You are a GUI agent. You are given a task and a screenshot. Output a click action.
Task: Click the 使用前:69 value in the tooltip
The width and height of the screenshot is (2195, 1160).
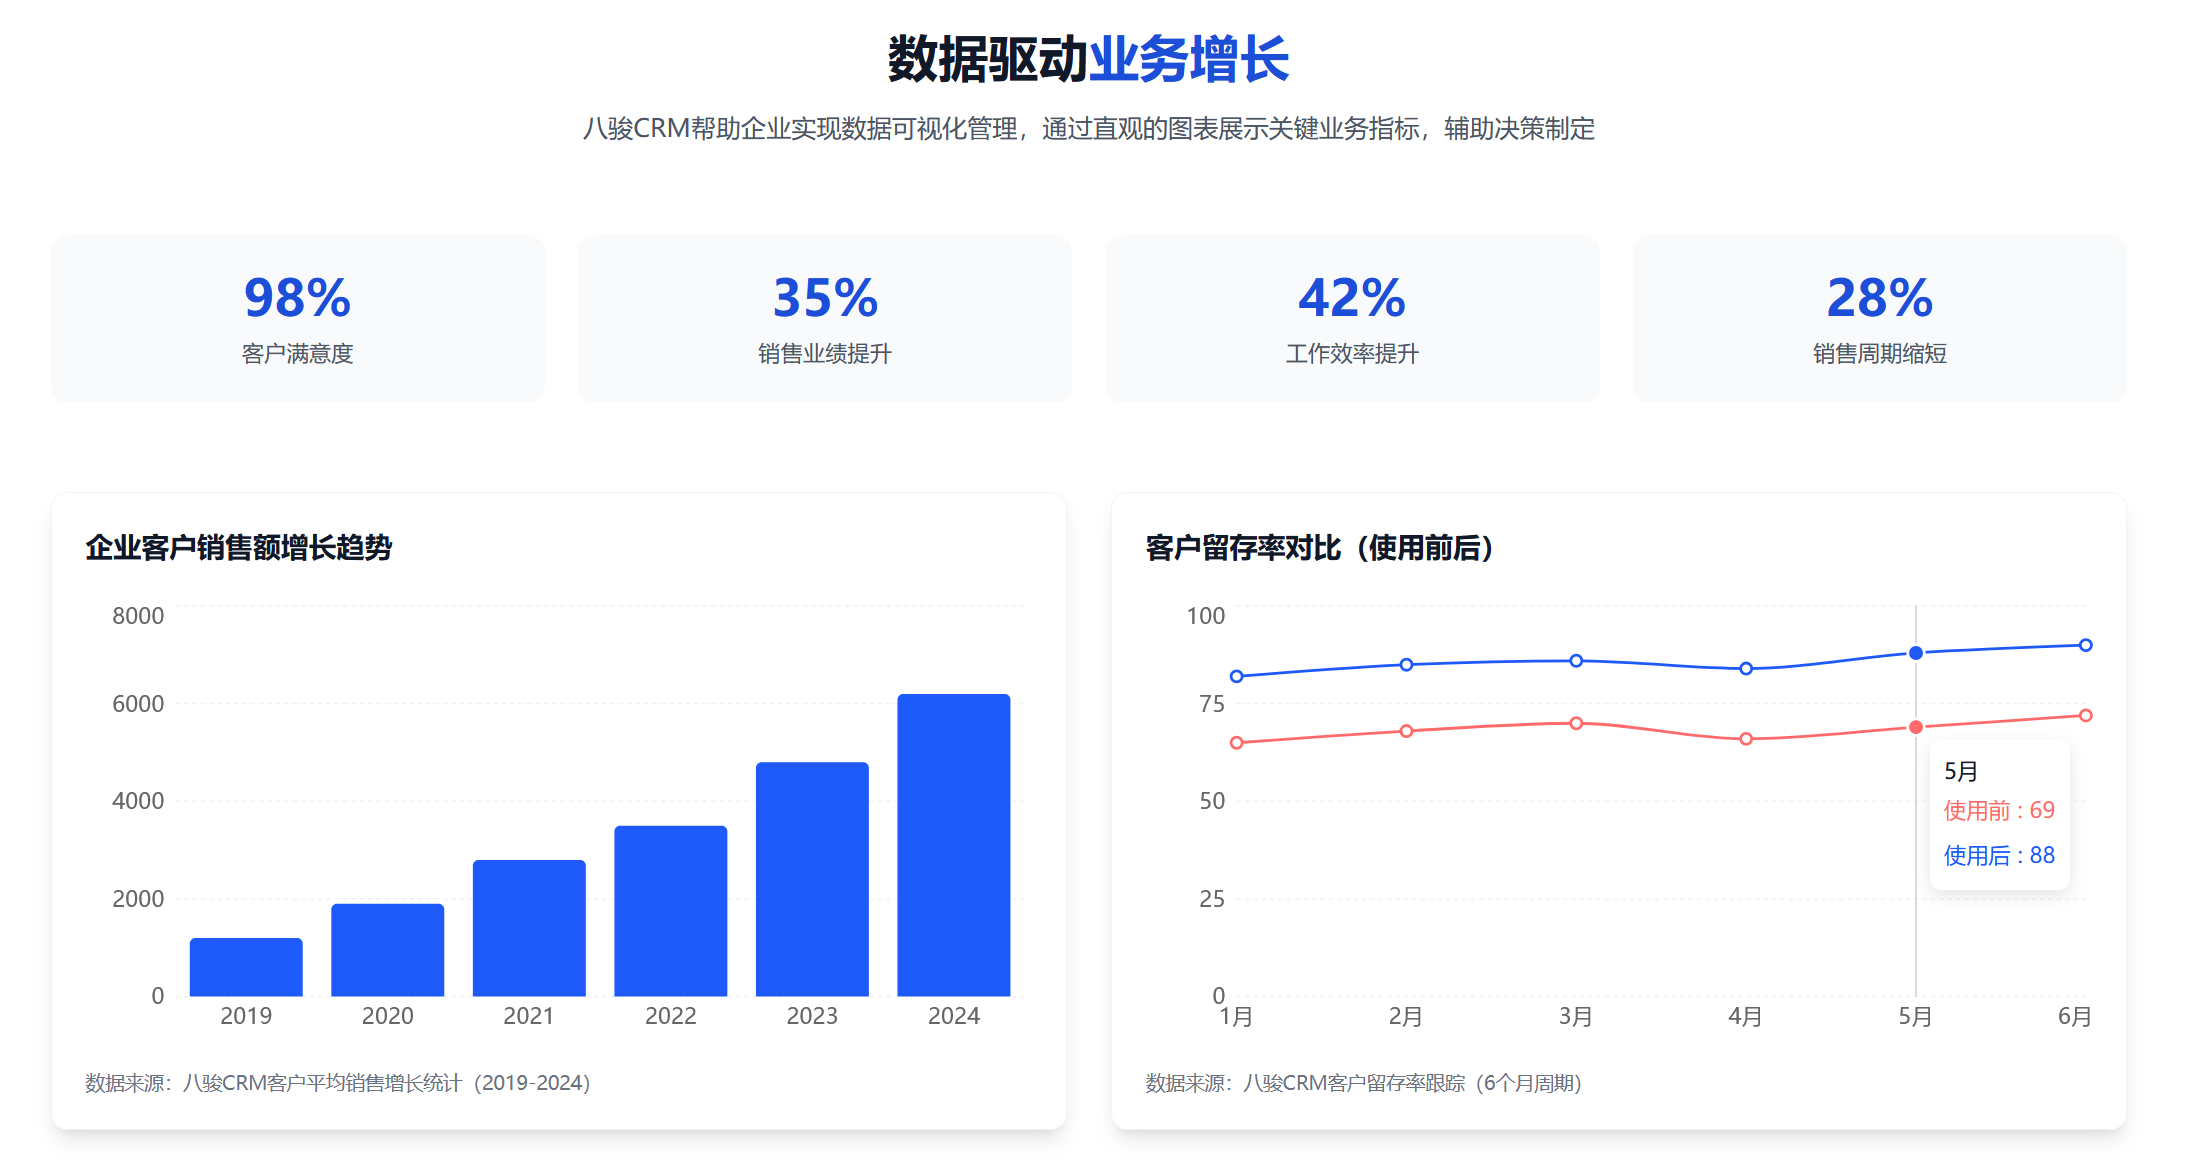[2000, 810]
